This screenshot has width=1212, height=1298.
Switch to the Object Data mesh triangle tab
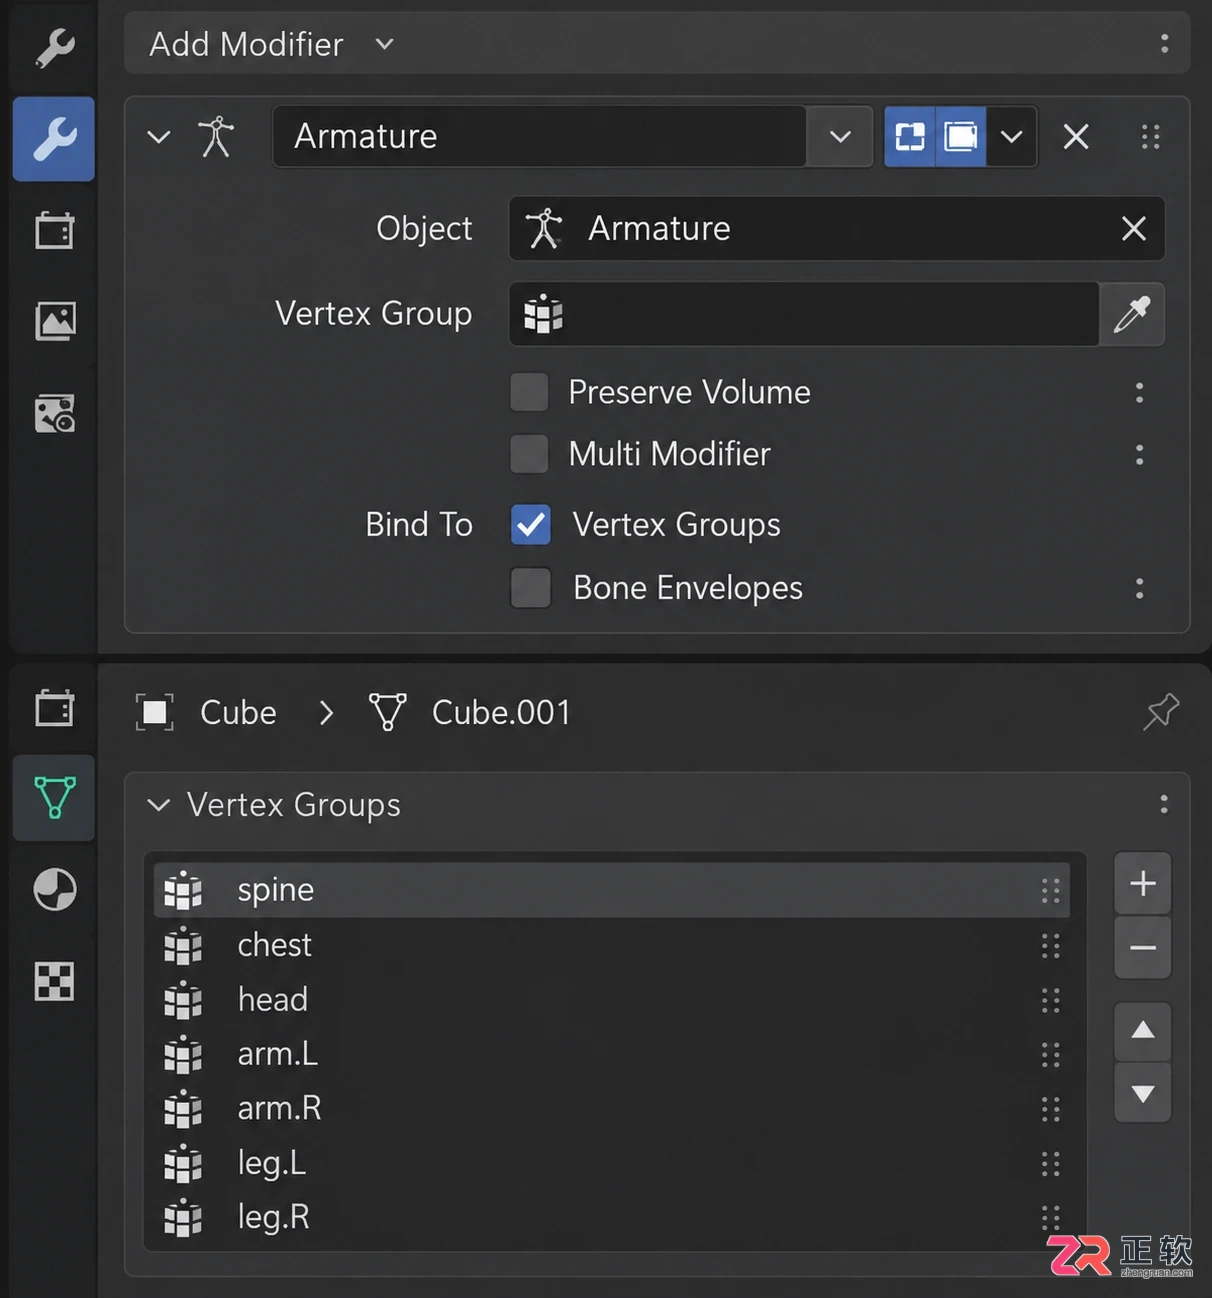click(x=54, y=798)
